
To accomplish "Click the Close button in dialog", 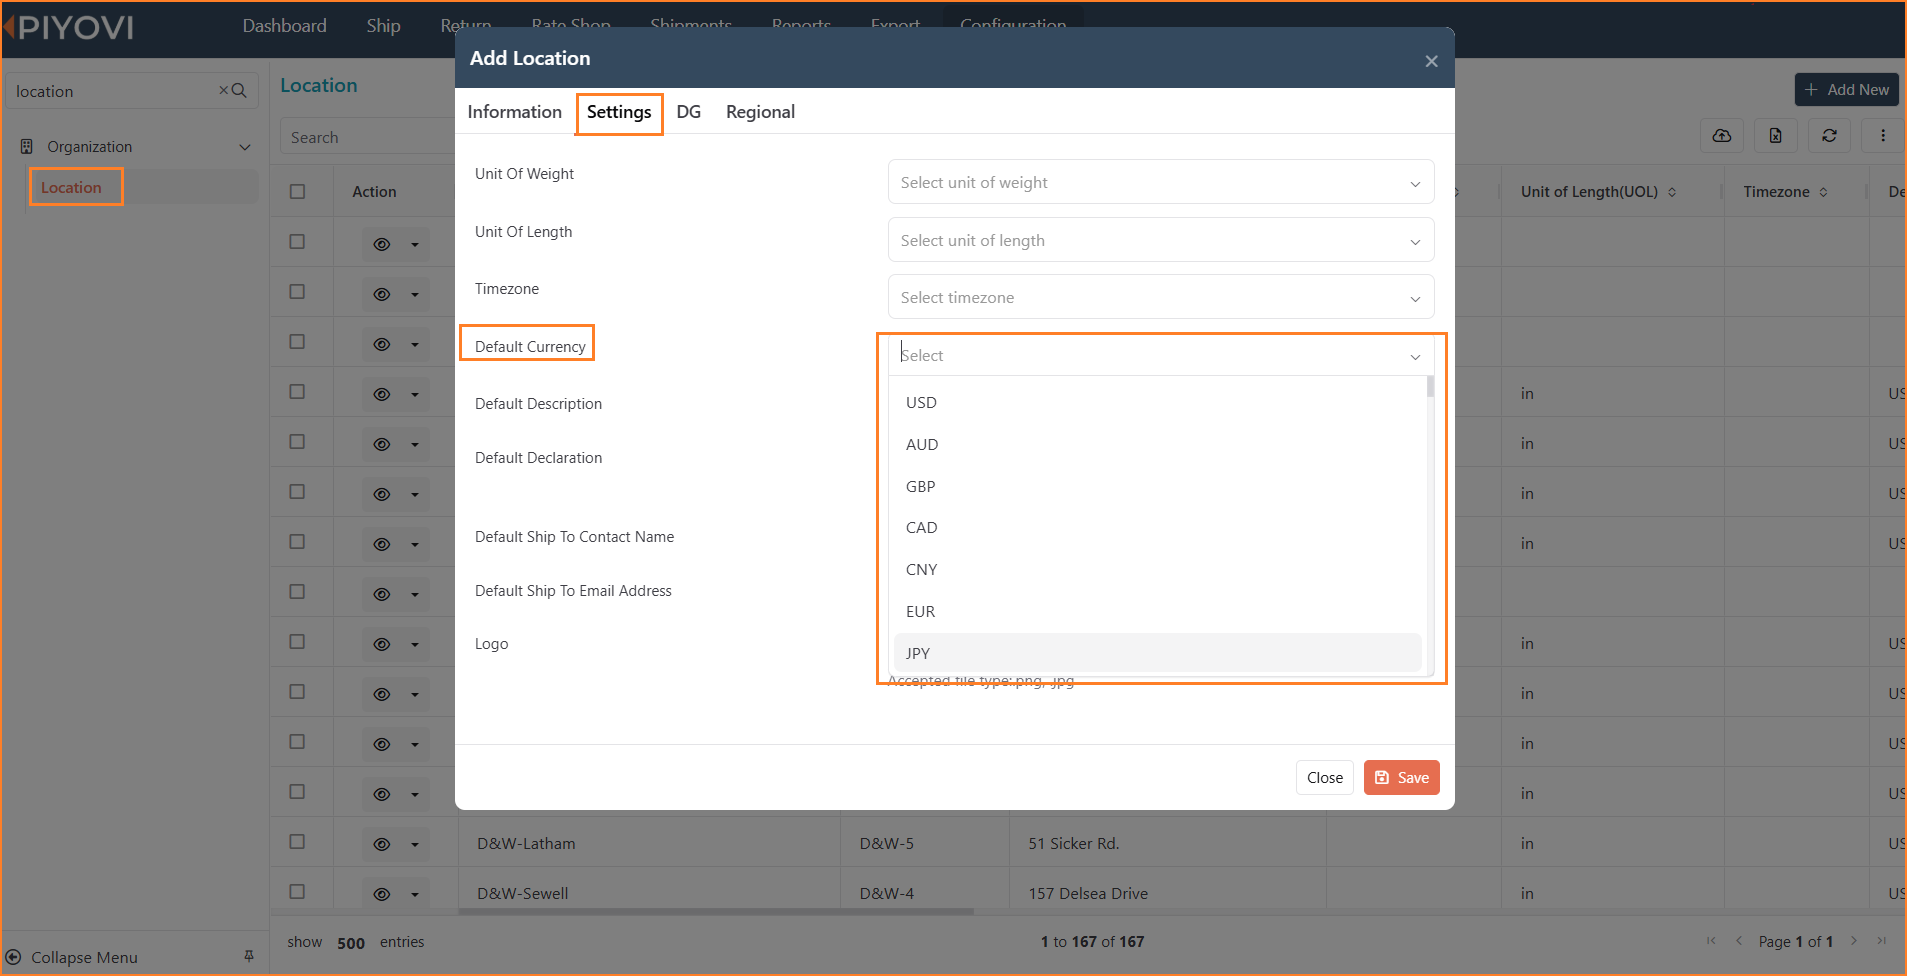I will [x=1325, y=778].
